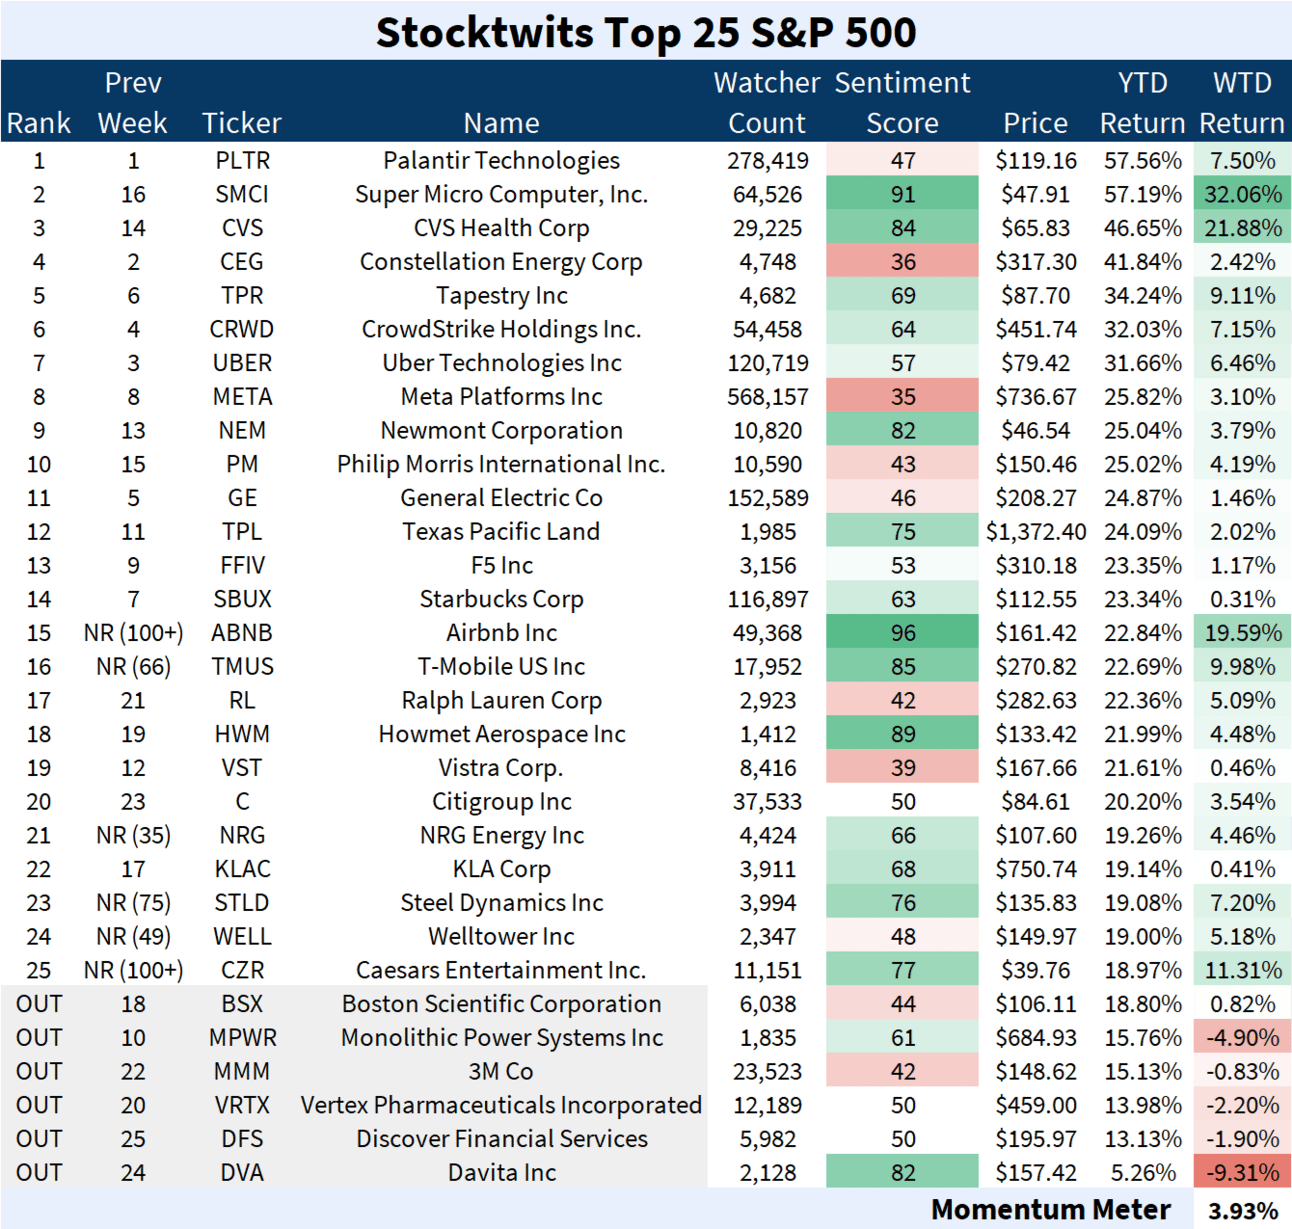Select the 'NRG Energy Inc' name cell
1292x1229 pixels.
tap(502, 836)
